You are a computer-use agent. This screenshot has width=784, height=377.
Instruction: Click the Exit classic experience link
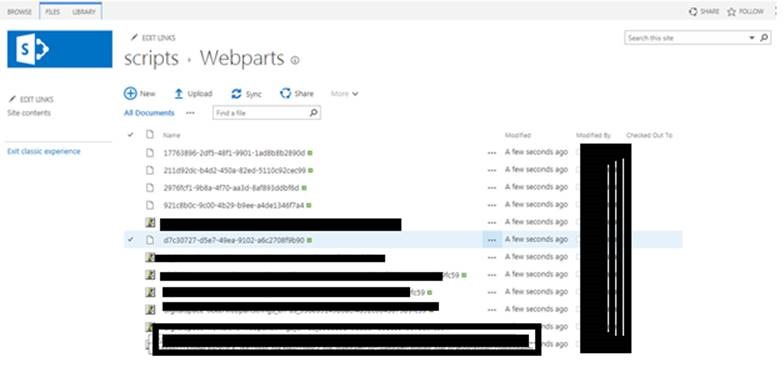click(44, 151)
